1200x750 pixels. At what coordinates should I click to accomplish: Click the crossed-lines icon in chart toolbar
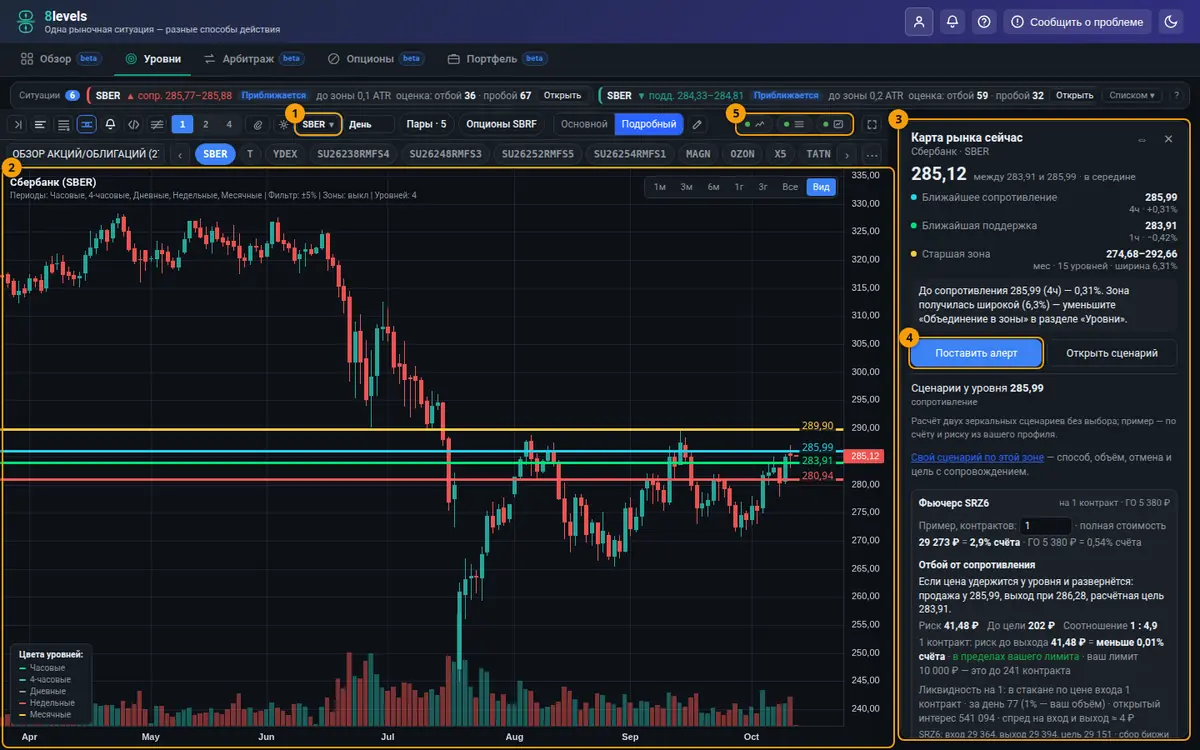157,124
